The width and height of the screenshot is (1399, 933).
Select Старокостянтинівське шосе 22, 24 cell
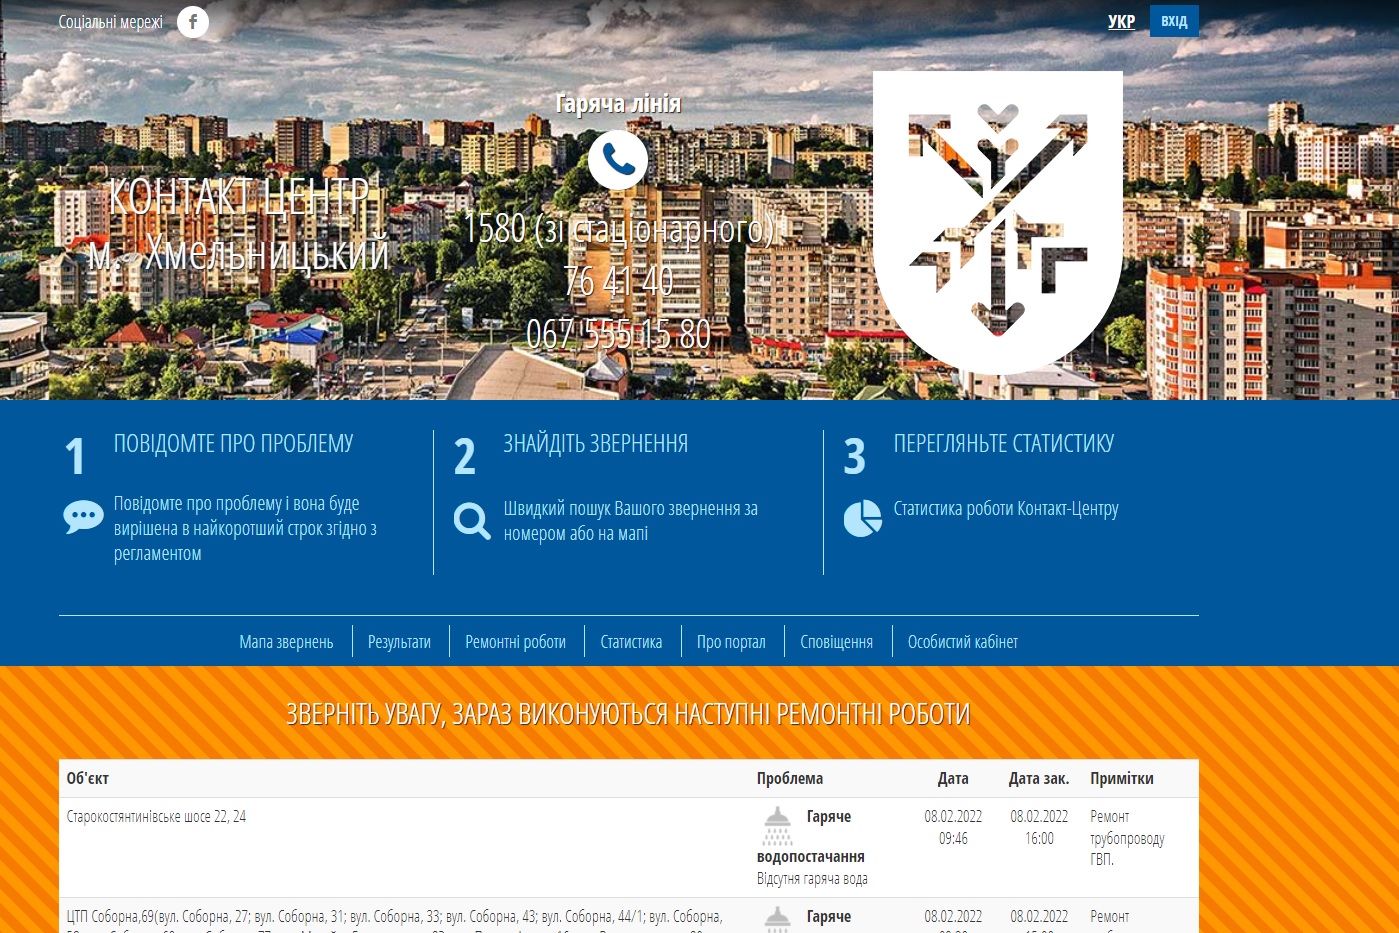(156, 816)
